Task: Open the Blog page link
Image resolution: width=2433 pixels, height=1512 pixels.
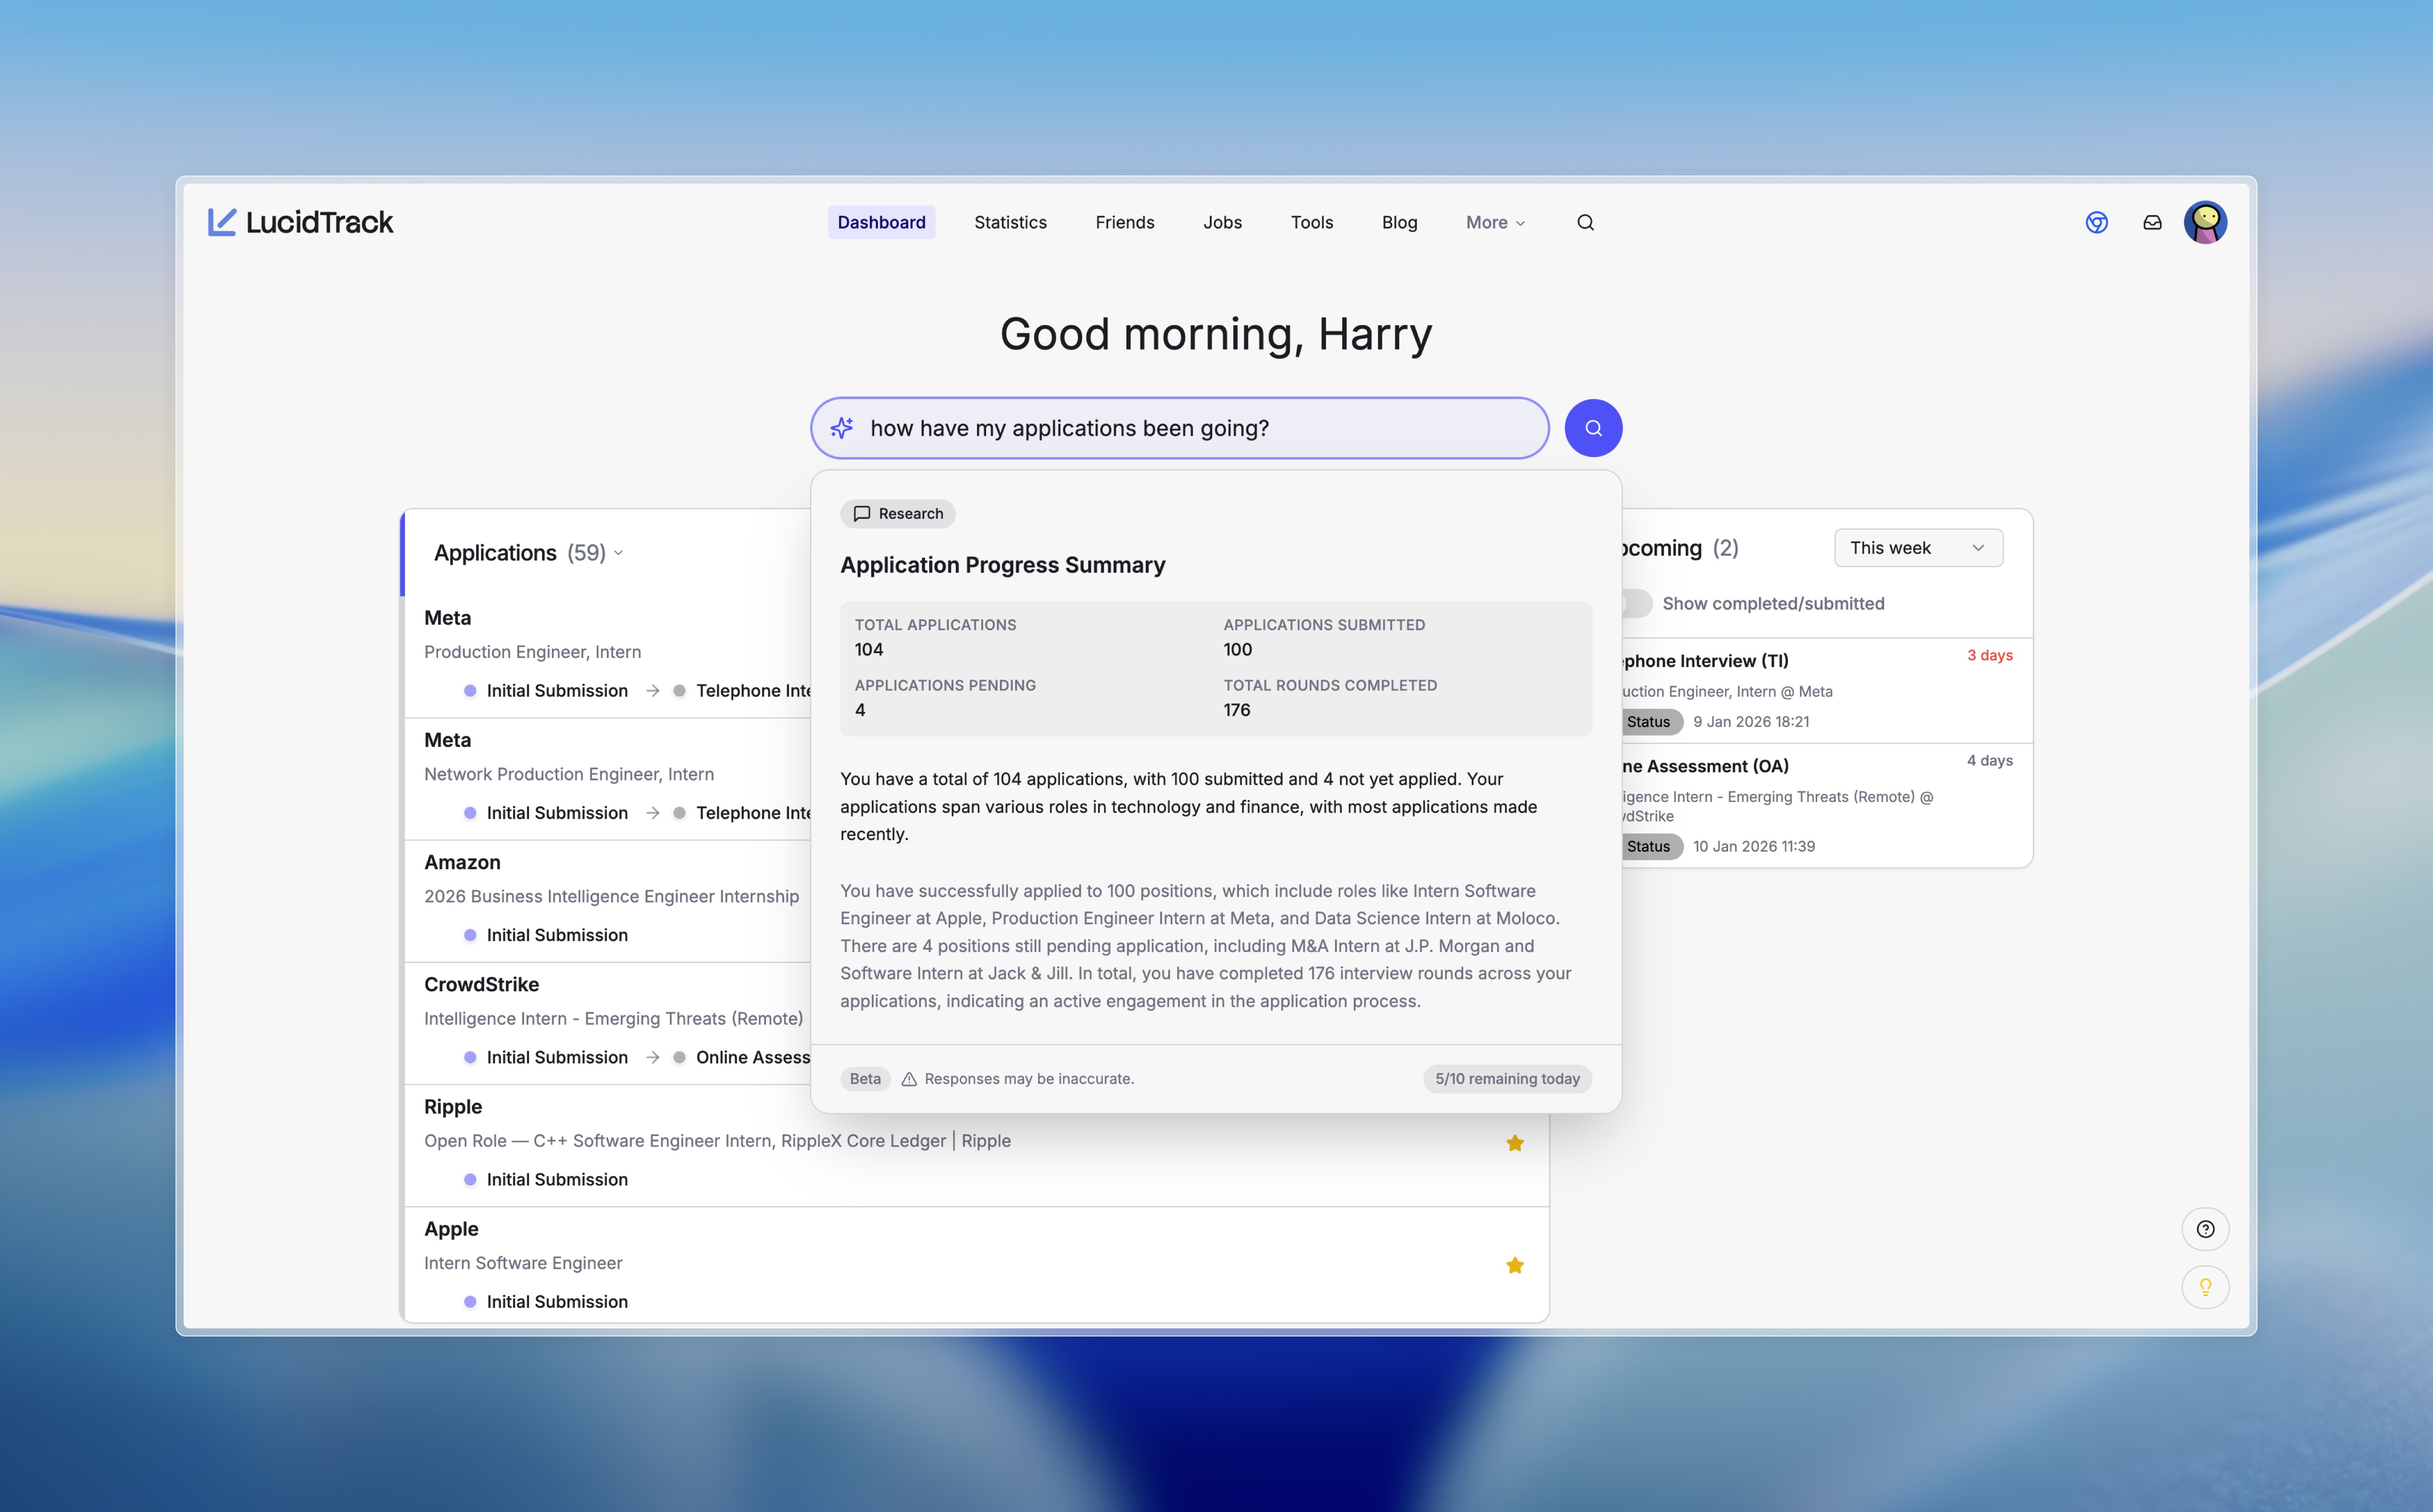Action: click(x=1399, y=222)
